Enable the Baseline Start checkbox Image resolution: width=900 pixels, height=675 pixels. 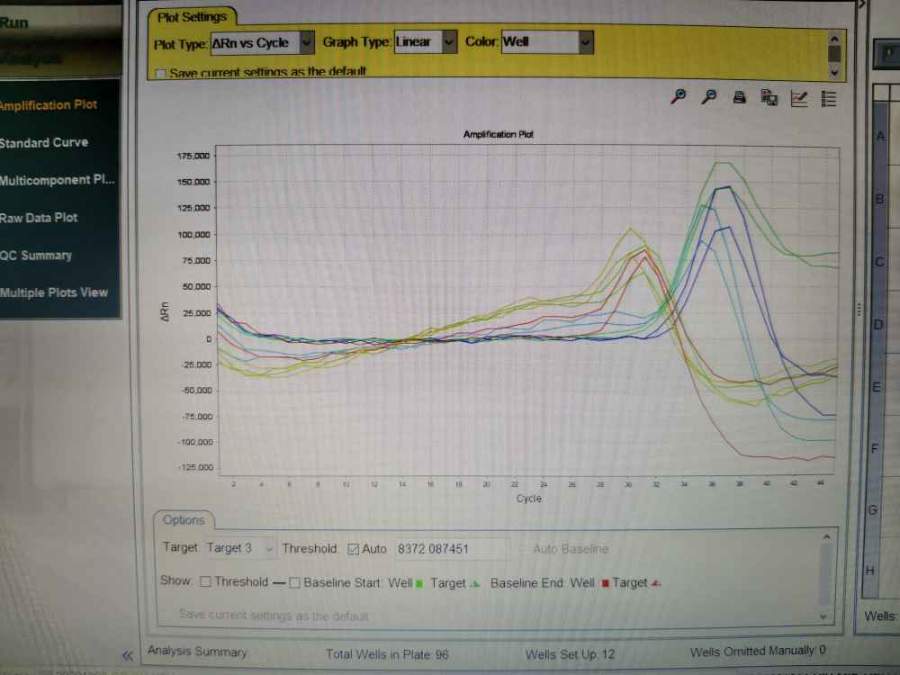coord(295,582)
